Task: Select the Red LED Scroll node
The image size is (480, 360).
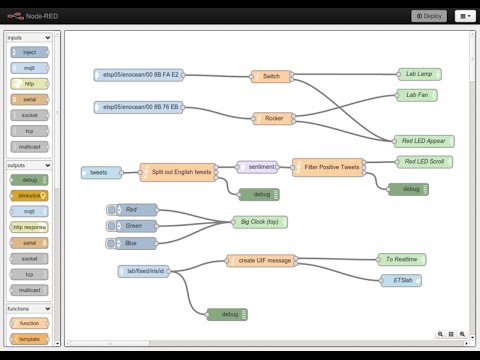Action: tap(424, 162)
